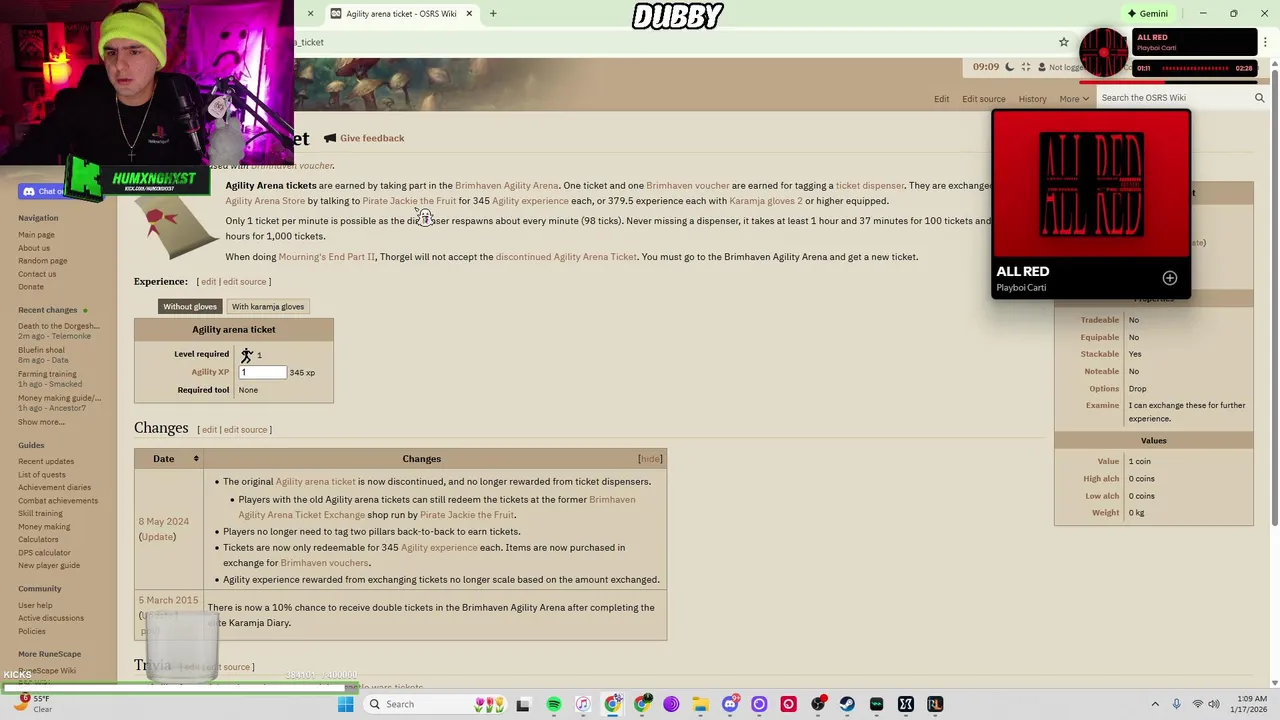The width and height of the screenshot is (1280, 720).
Task: Click the Discord Chat button in the sidebar
Action: click(43, 191)
